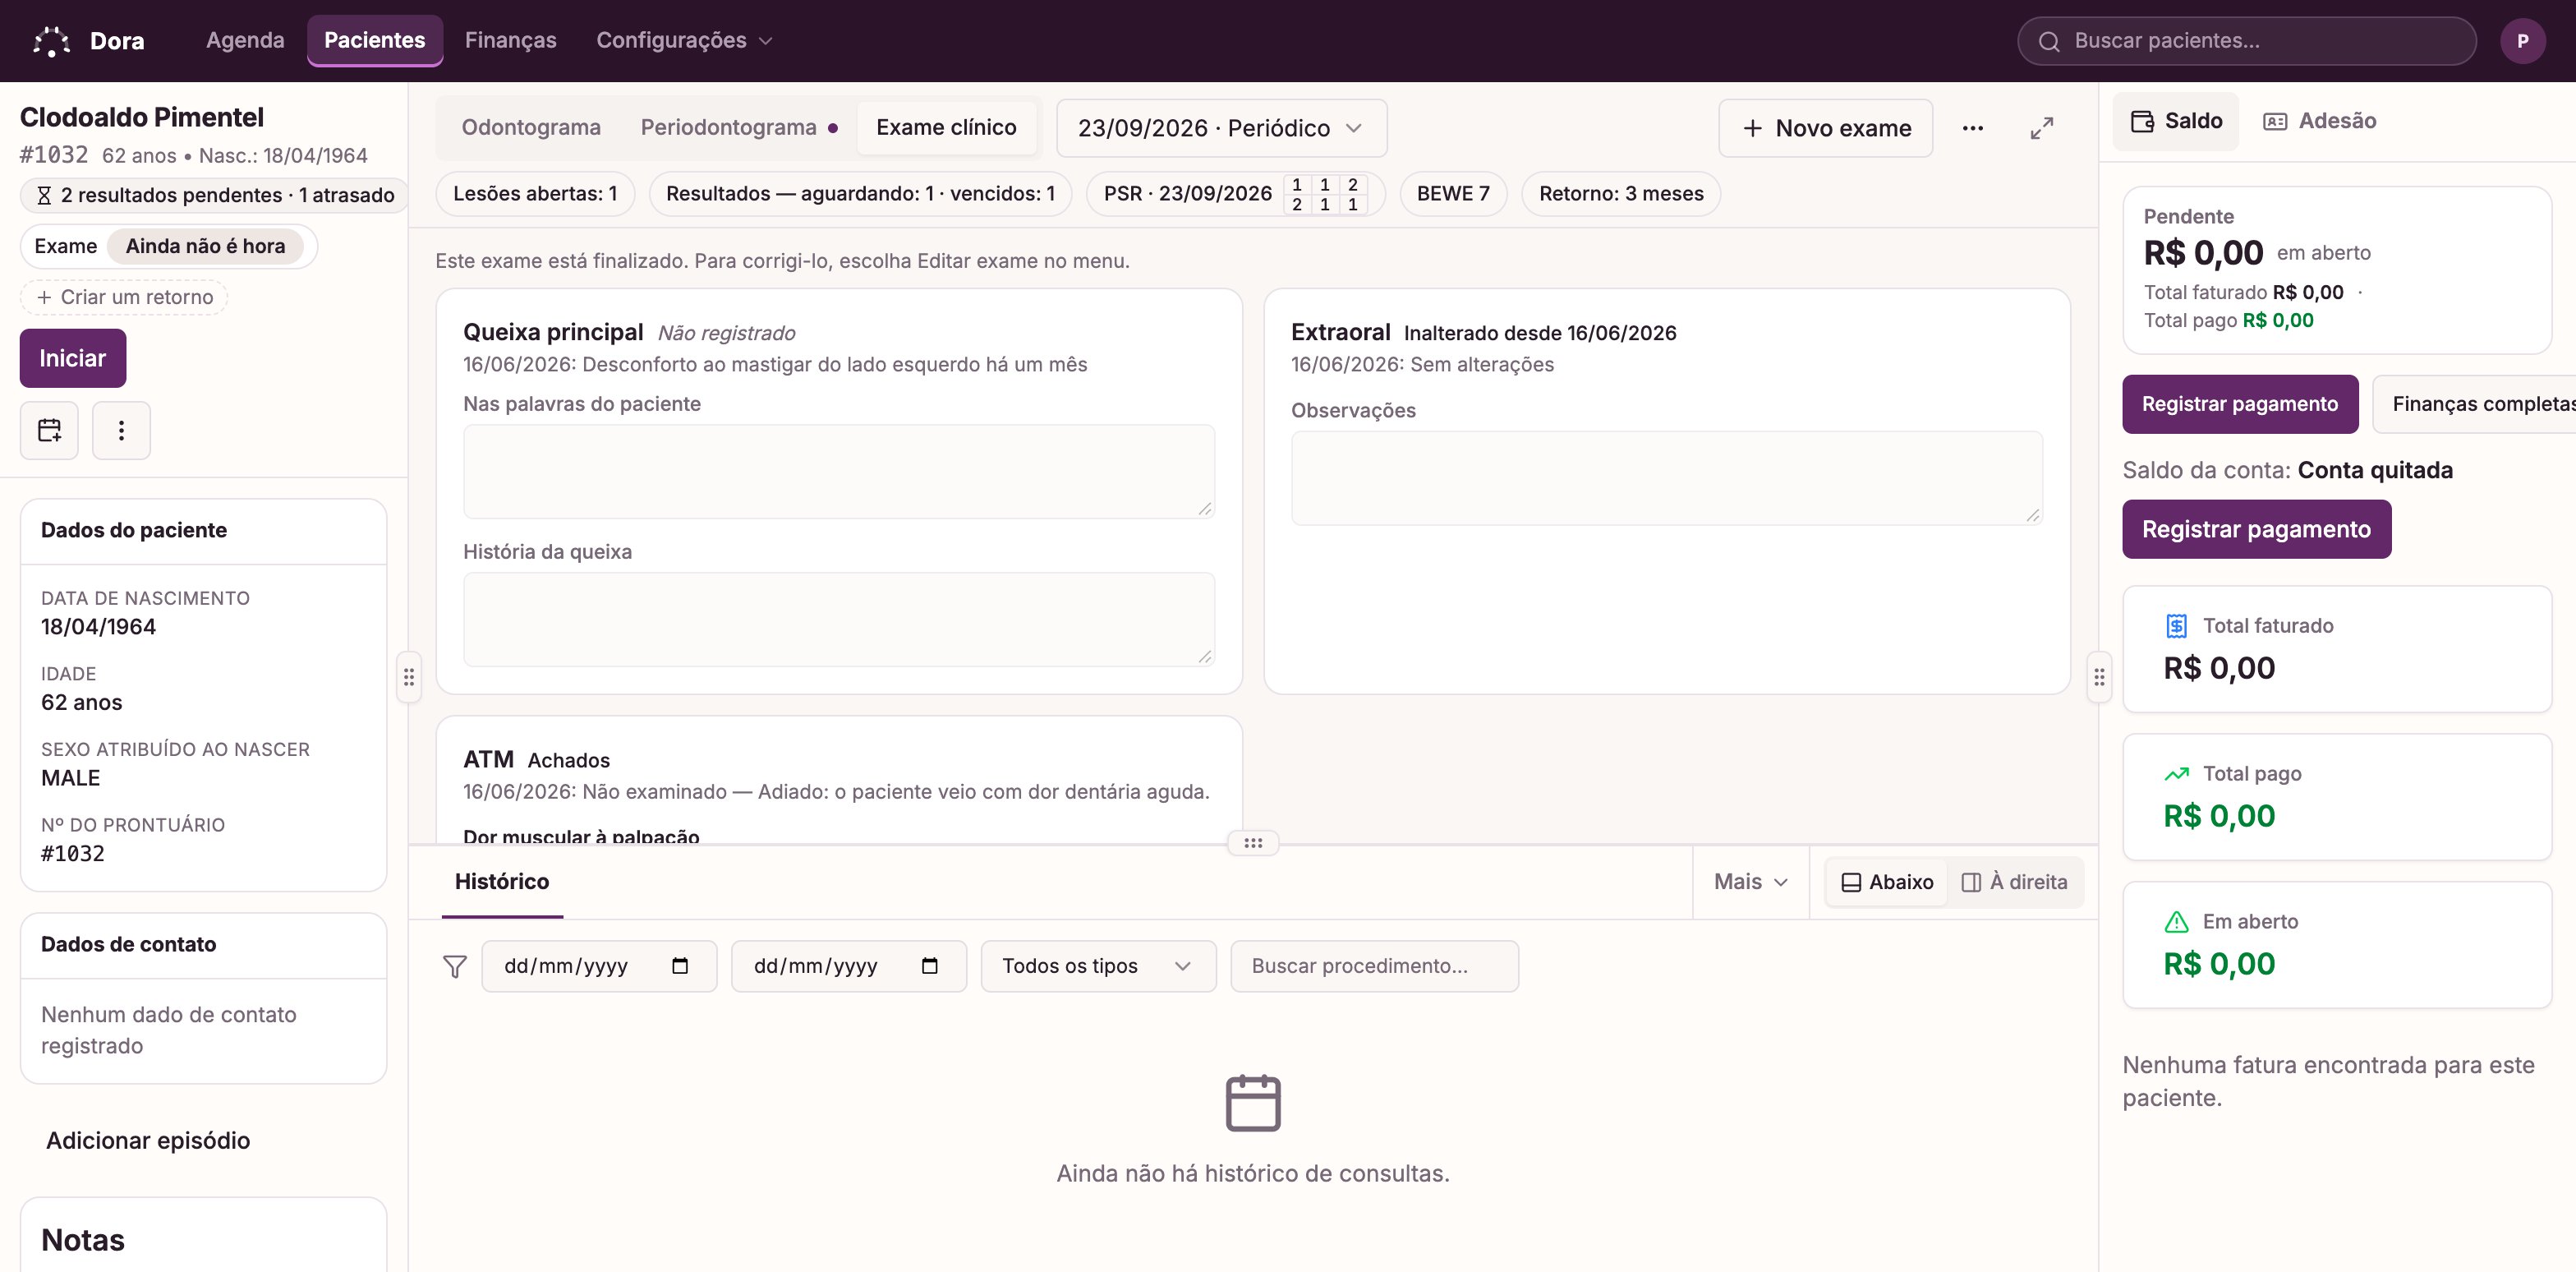Click the history filter funnel icon

[455, 966]
